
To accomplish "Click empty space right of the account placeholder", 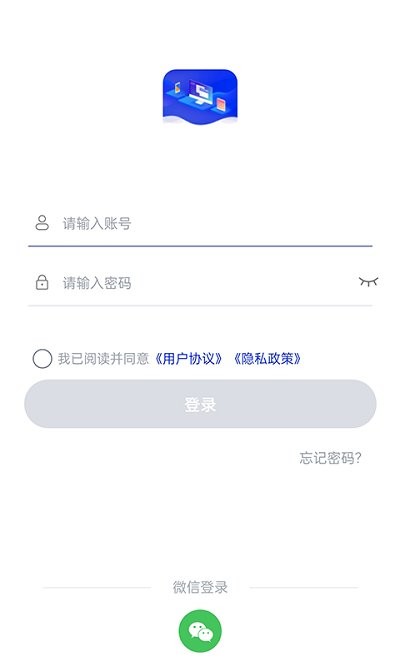I will tap(251, 223).
